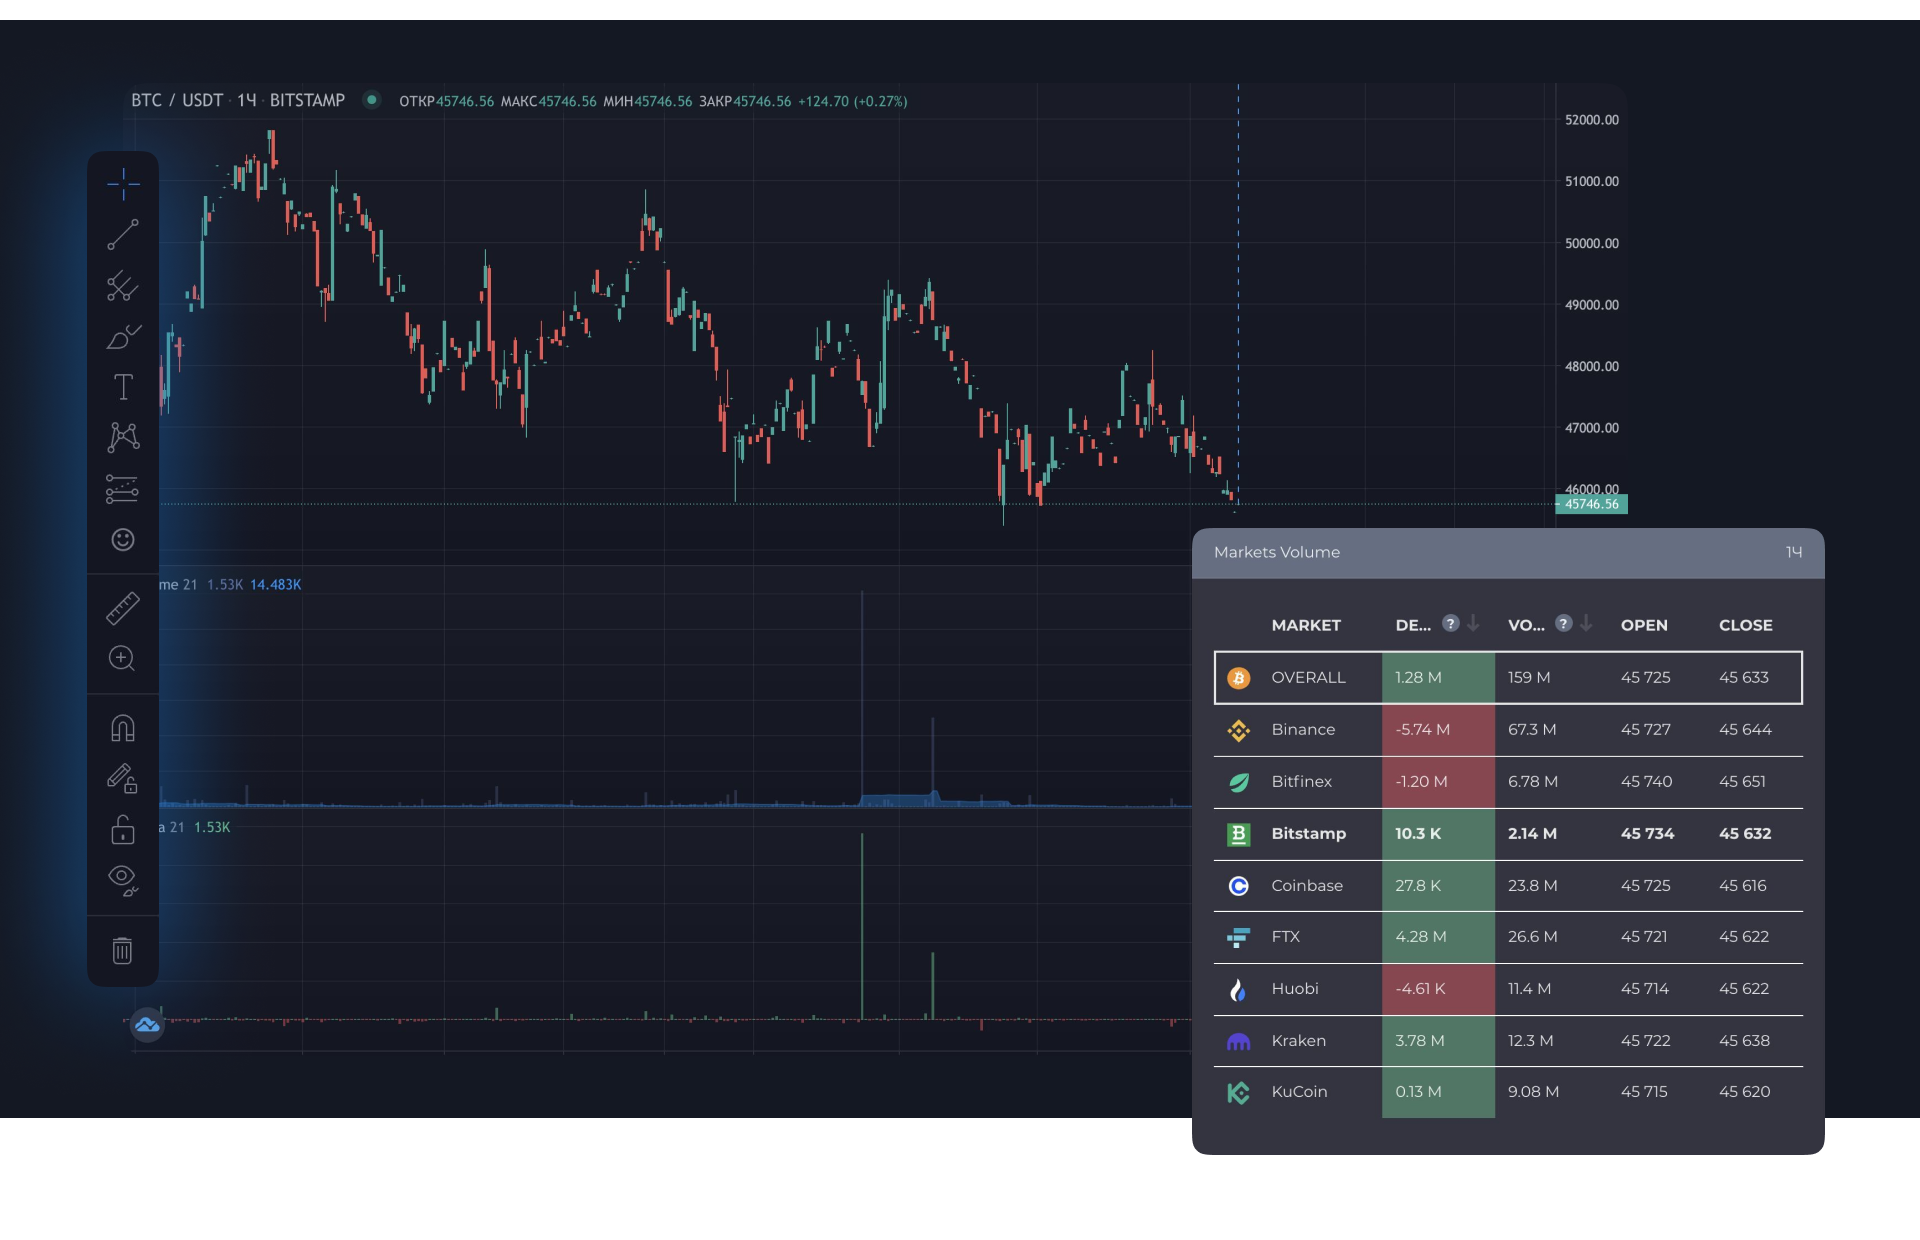Screen dimensions: 1920x1240
Task: Toggle magnet snap mode
Action: pos(123,728)
